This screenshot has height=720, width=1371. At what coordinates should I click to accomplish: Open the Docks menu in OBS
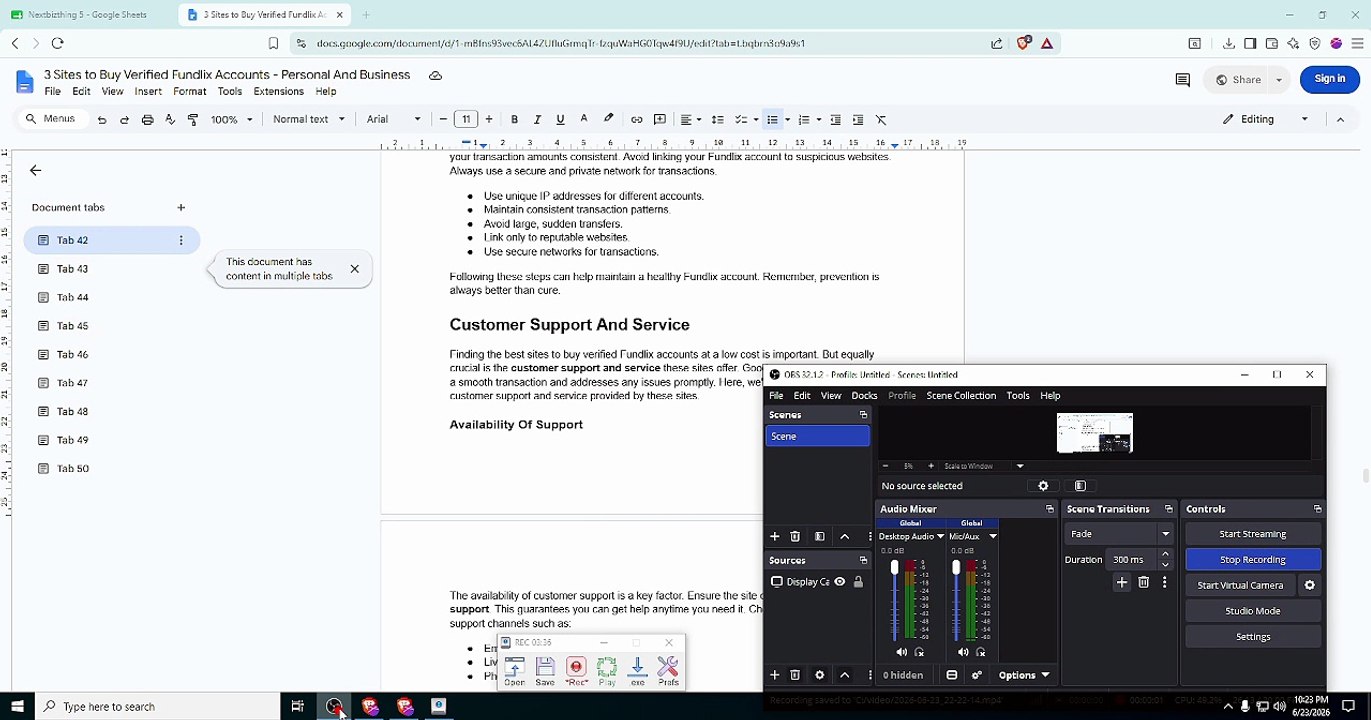864,396
